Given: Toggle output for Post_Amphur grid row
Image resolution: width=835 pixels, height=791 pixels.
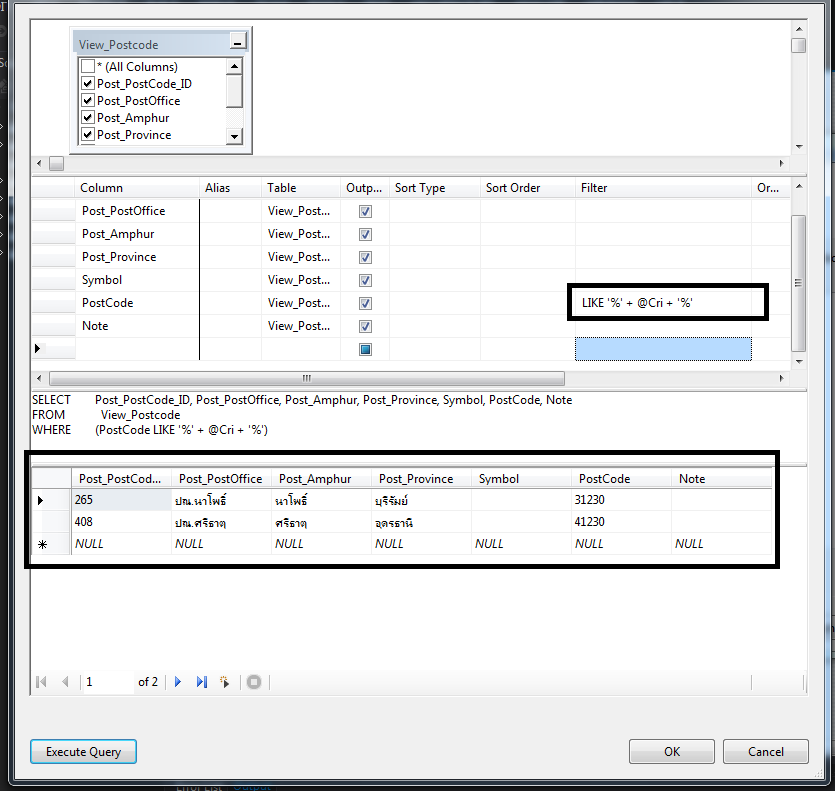Looking at the screenshot, I should (x=365, y=234).
